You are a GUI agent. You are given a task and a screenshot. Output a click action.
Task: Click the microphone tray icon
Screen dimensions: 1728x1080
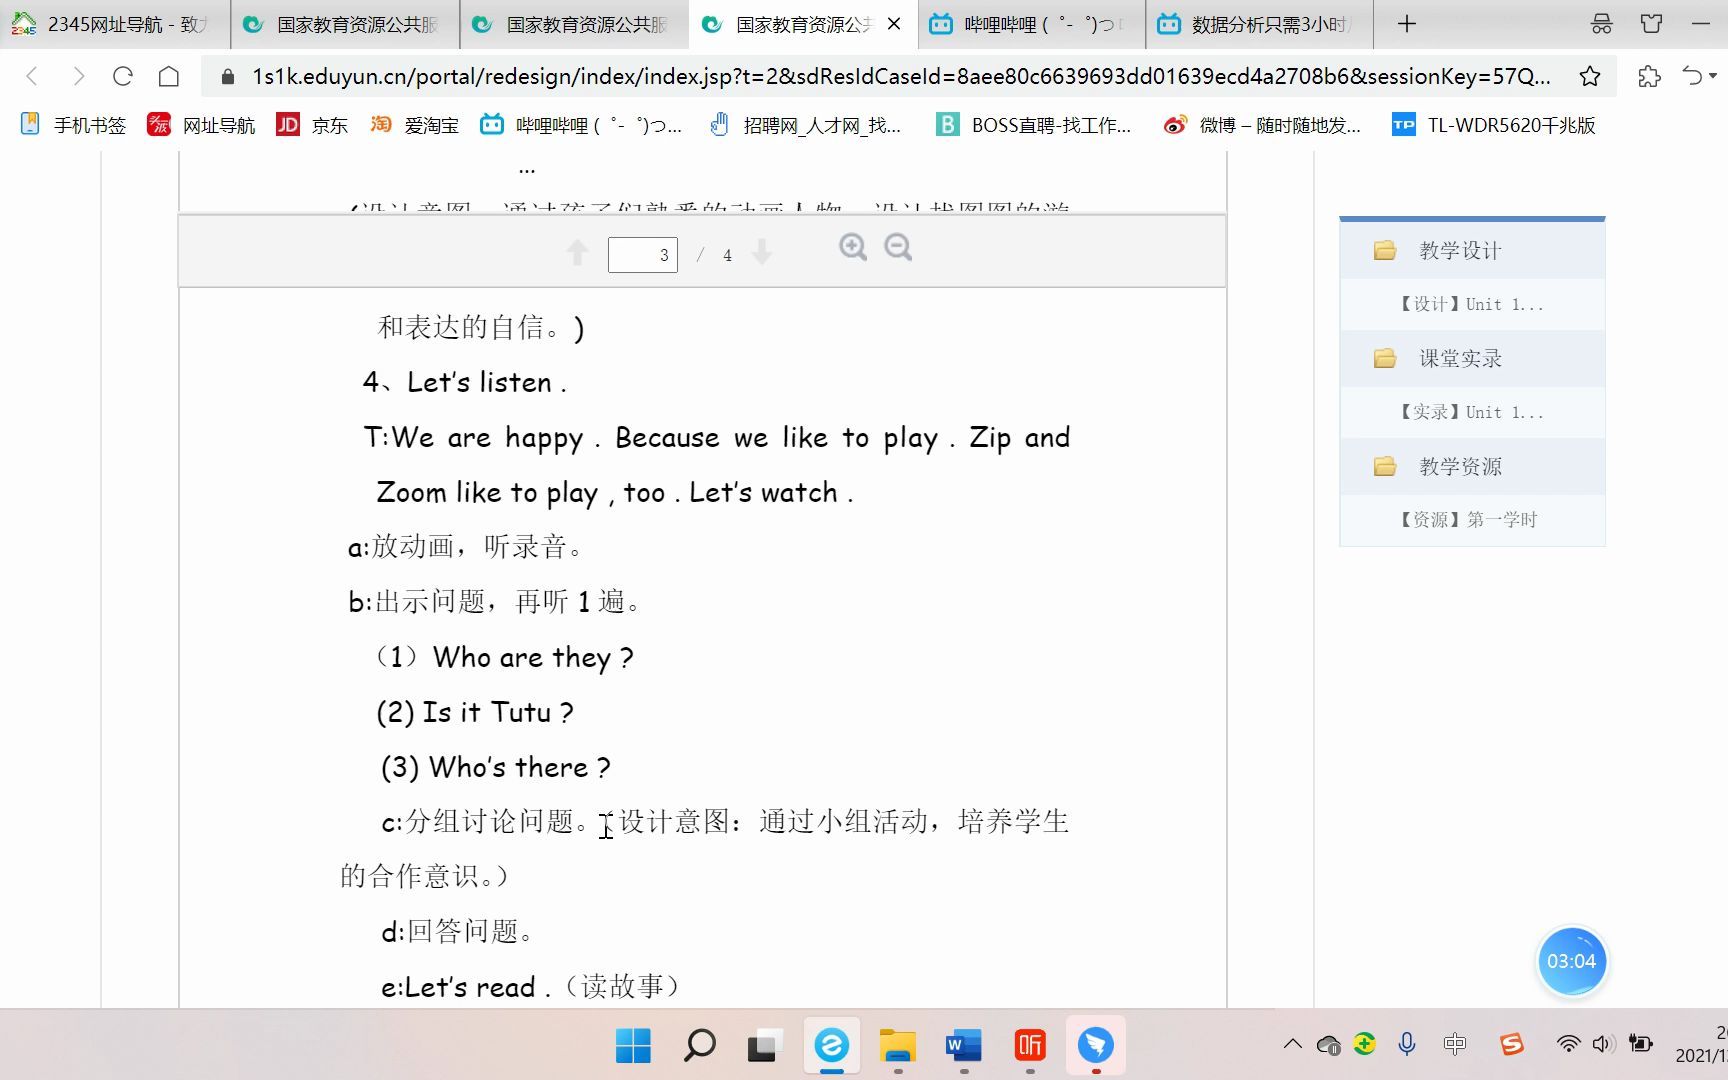point(1407,1044)
